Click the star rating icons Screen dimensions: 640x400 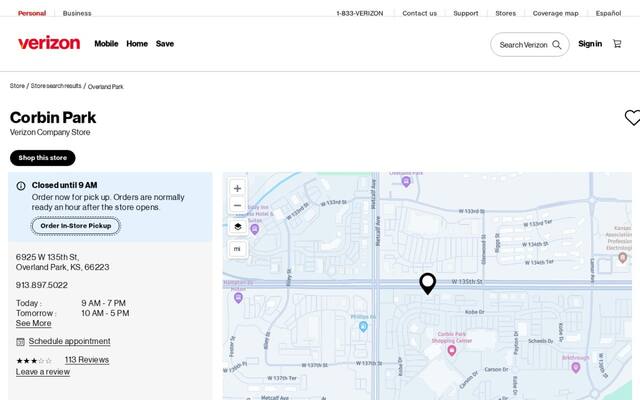tap(34, 360)
